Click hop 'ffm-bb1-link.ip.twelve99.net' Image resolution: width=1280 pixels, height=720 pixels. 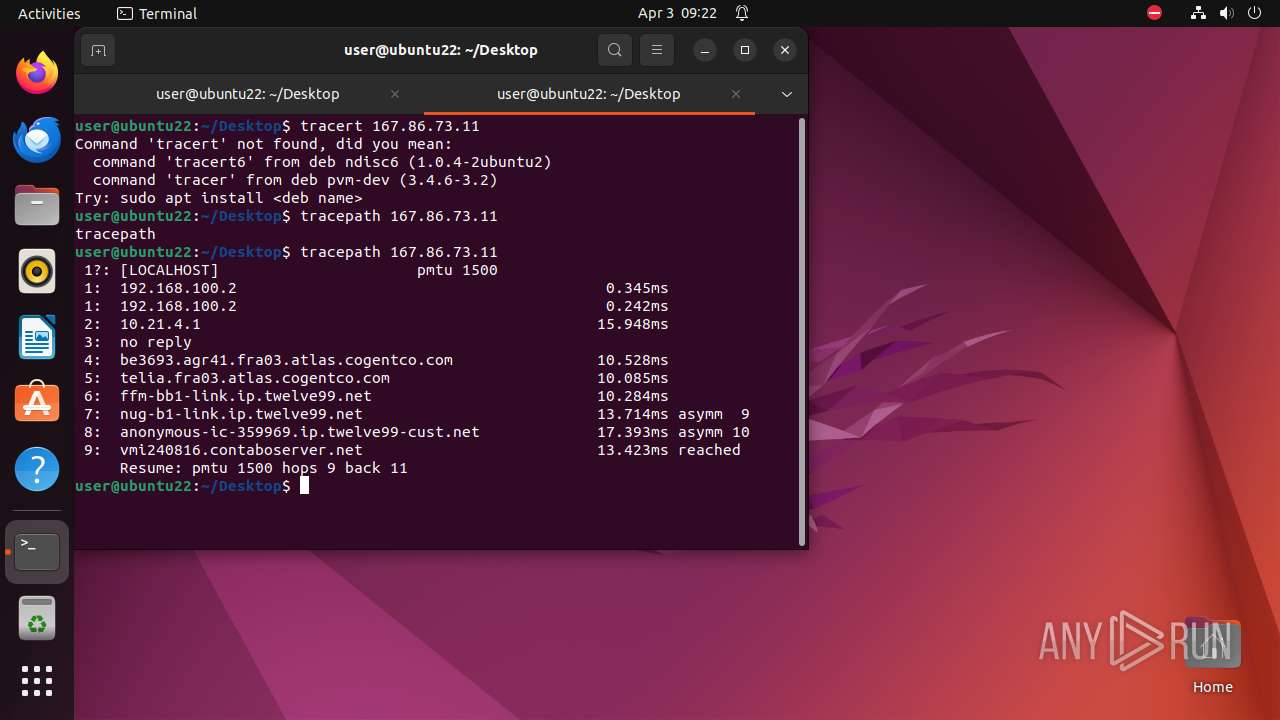tap(246, 396)
